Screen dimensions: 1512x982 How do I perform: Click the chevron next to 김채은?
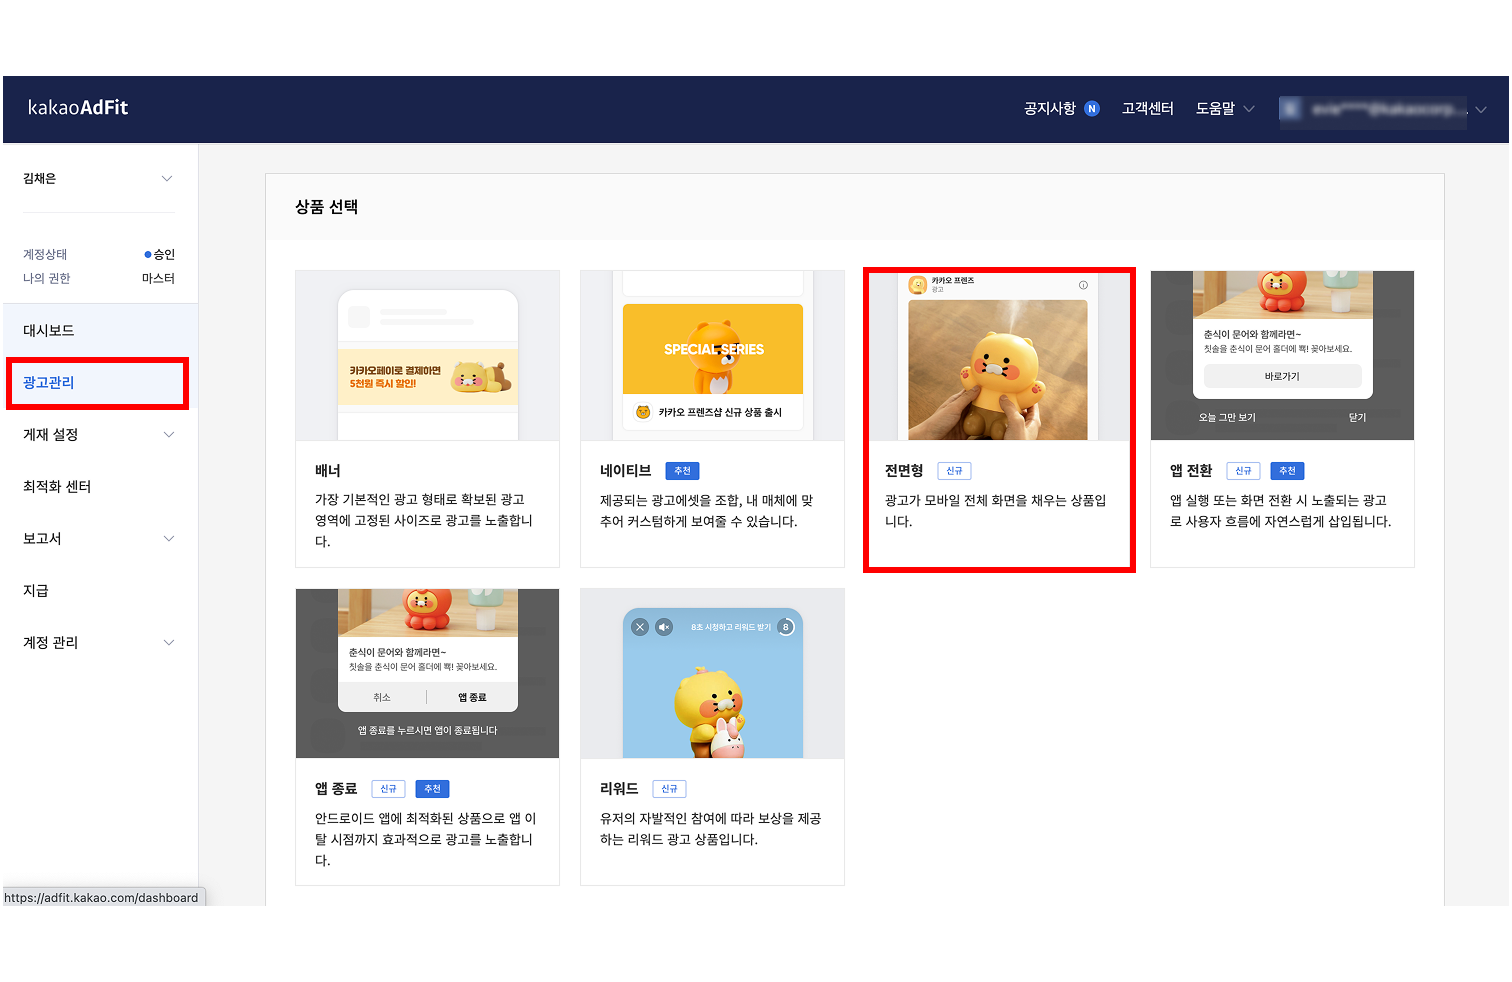point(167,179)
